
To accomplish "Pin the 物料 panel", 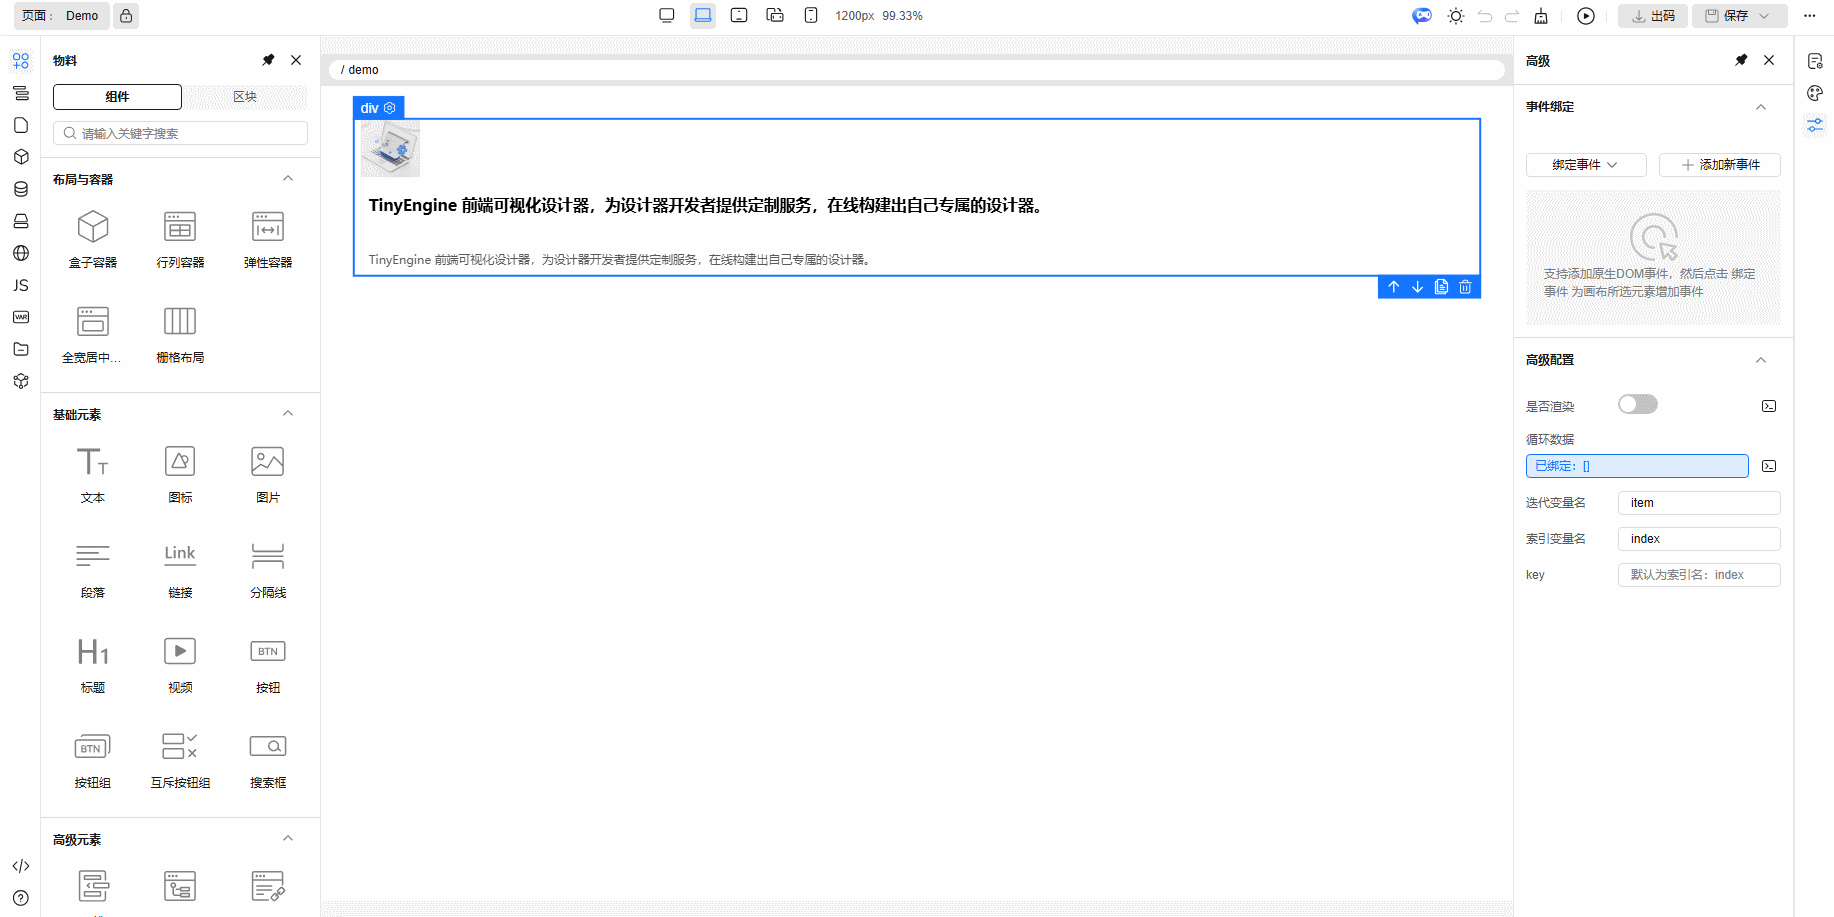I will 268,60.
